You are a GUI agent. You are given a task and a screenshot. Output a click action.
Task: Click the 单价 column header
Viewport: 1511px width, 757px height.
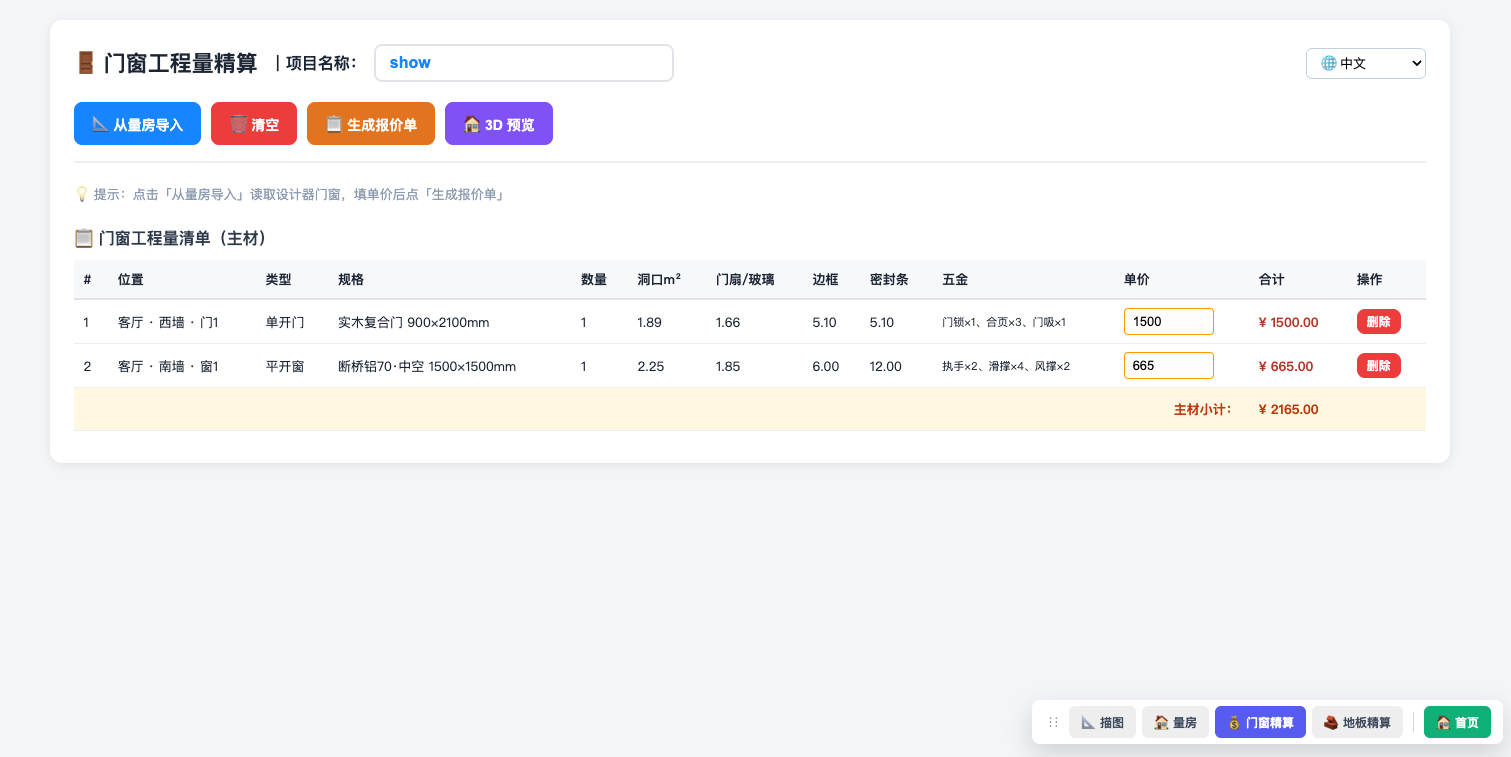pyautogui.click(x=1136, y=280)
